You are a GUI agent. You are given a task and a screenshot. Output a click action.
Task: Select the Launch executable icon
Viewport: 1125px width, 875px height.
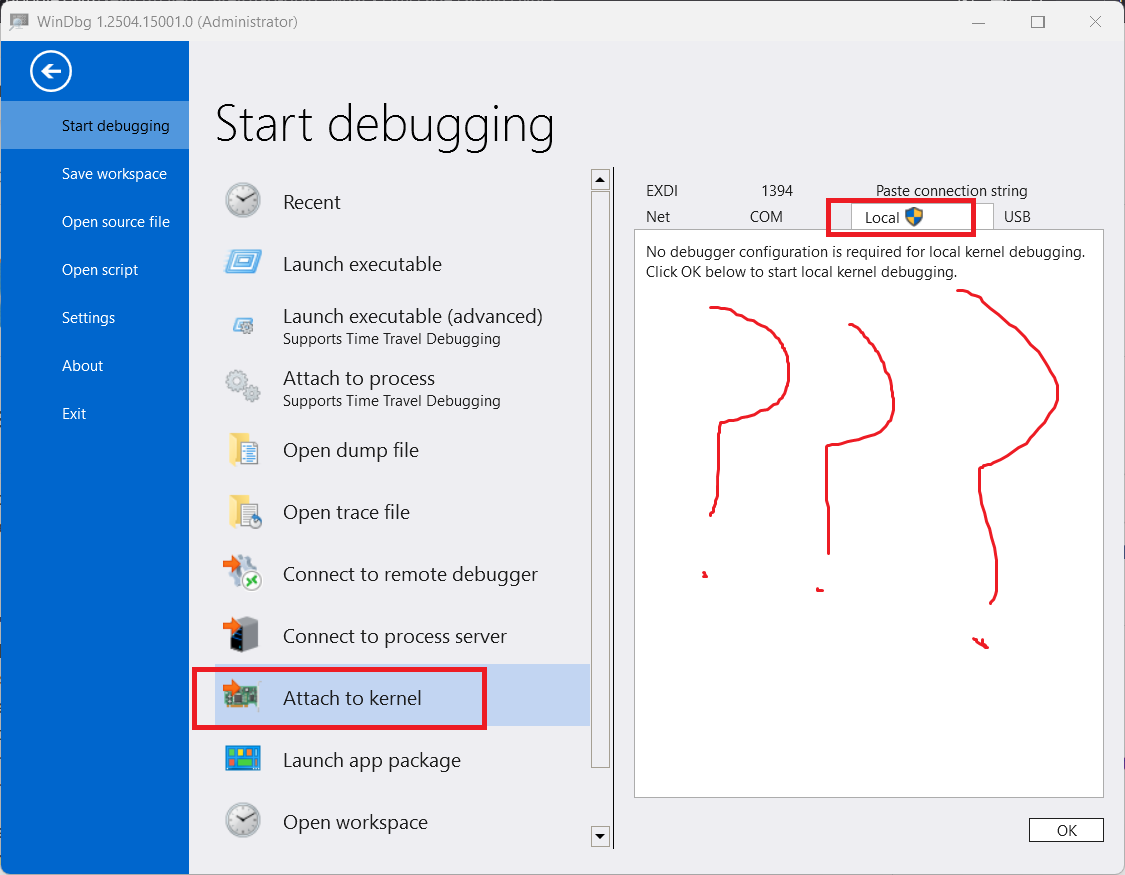point(243,262)
